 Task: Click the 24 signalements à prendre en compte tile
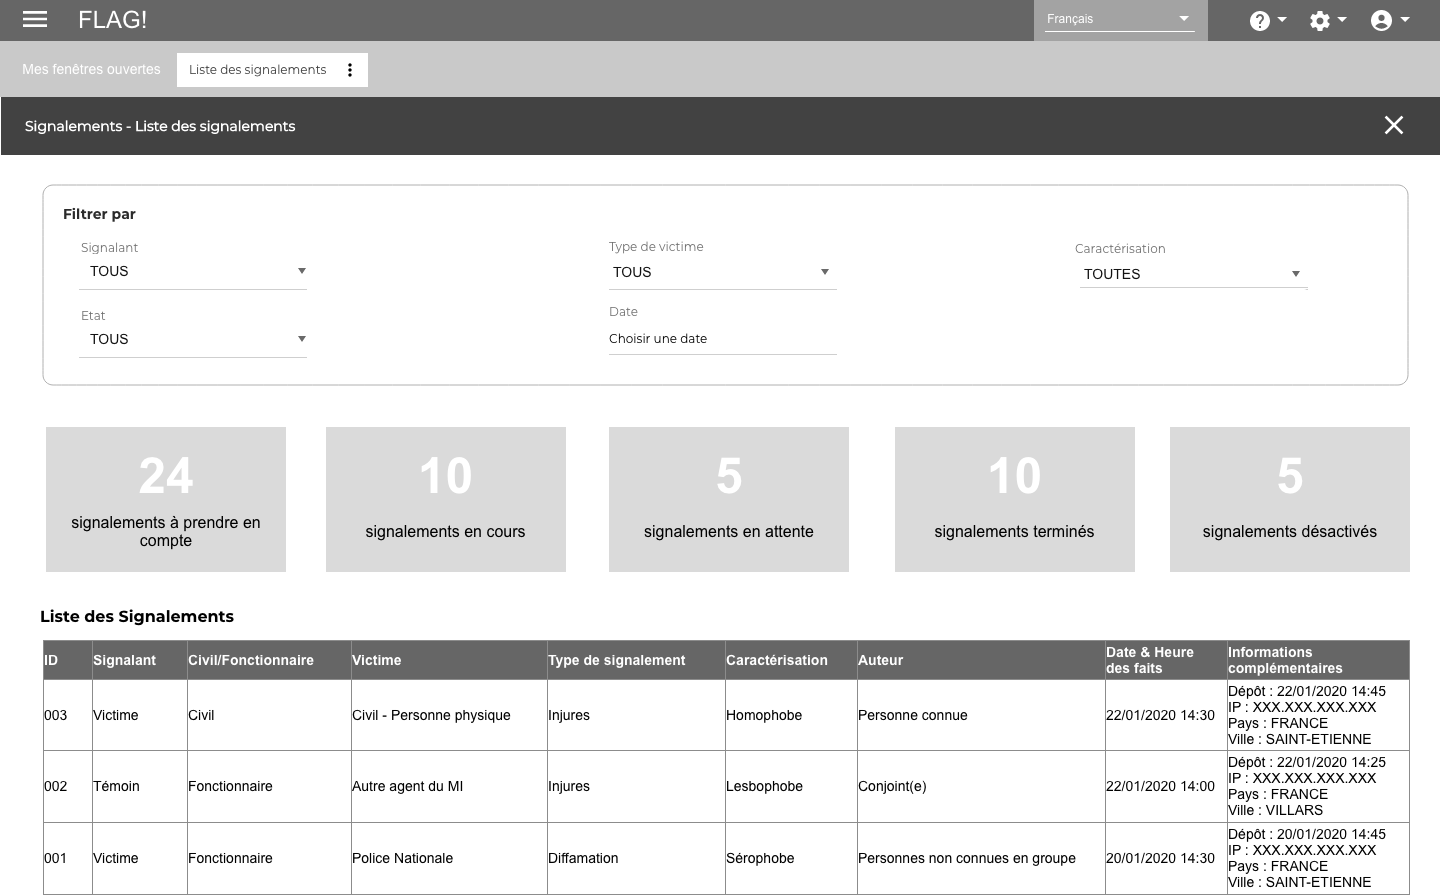coord(166,499)
